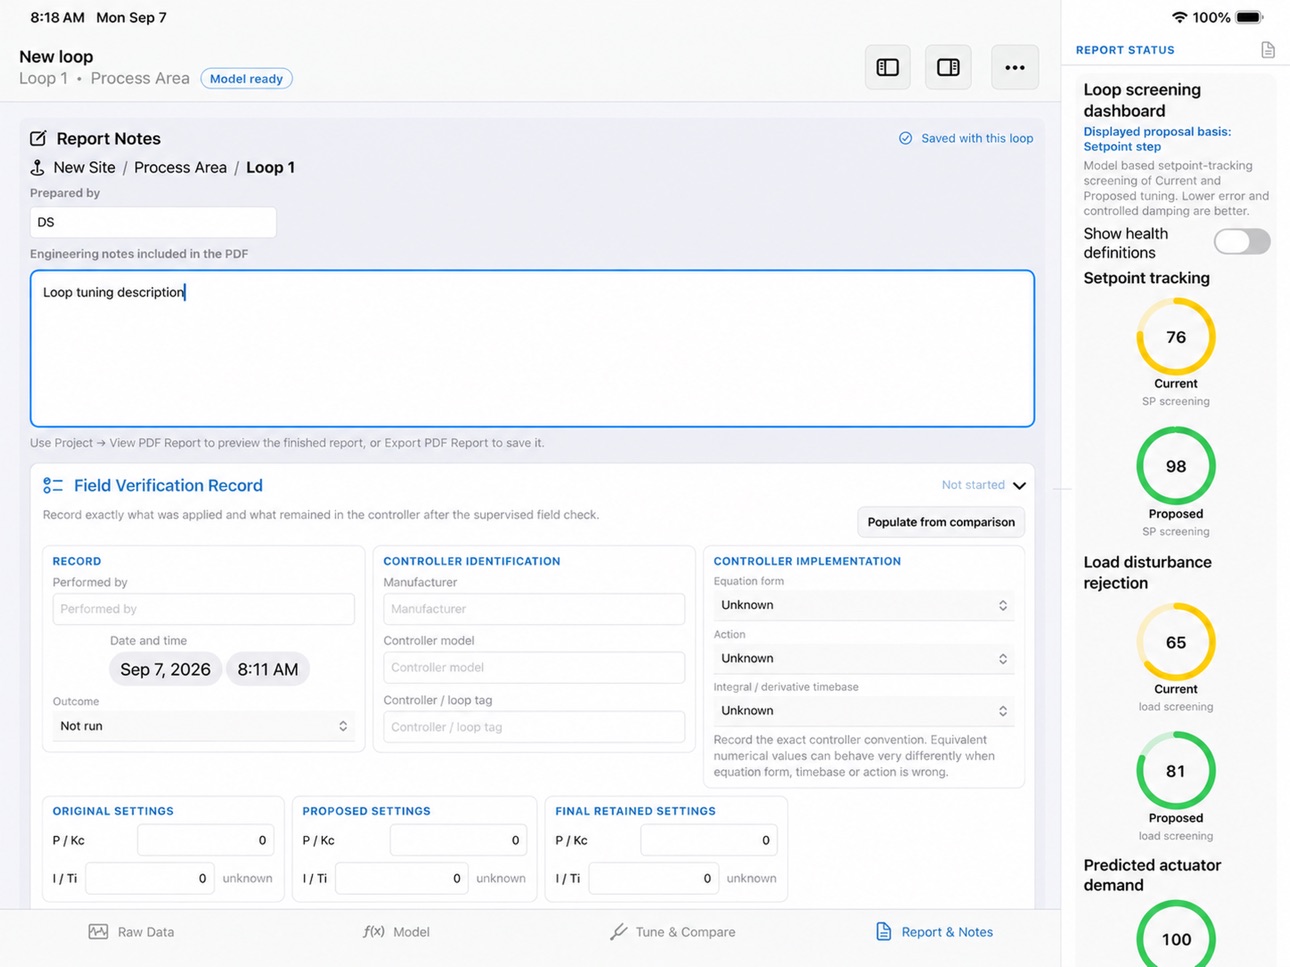Click the Controller / loop tag field
This screenshot has height=967, width=1290.
tap(534, 727)
